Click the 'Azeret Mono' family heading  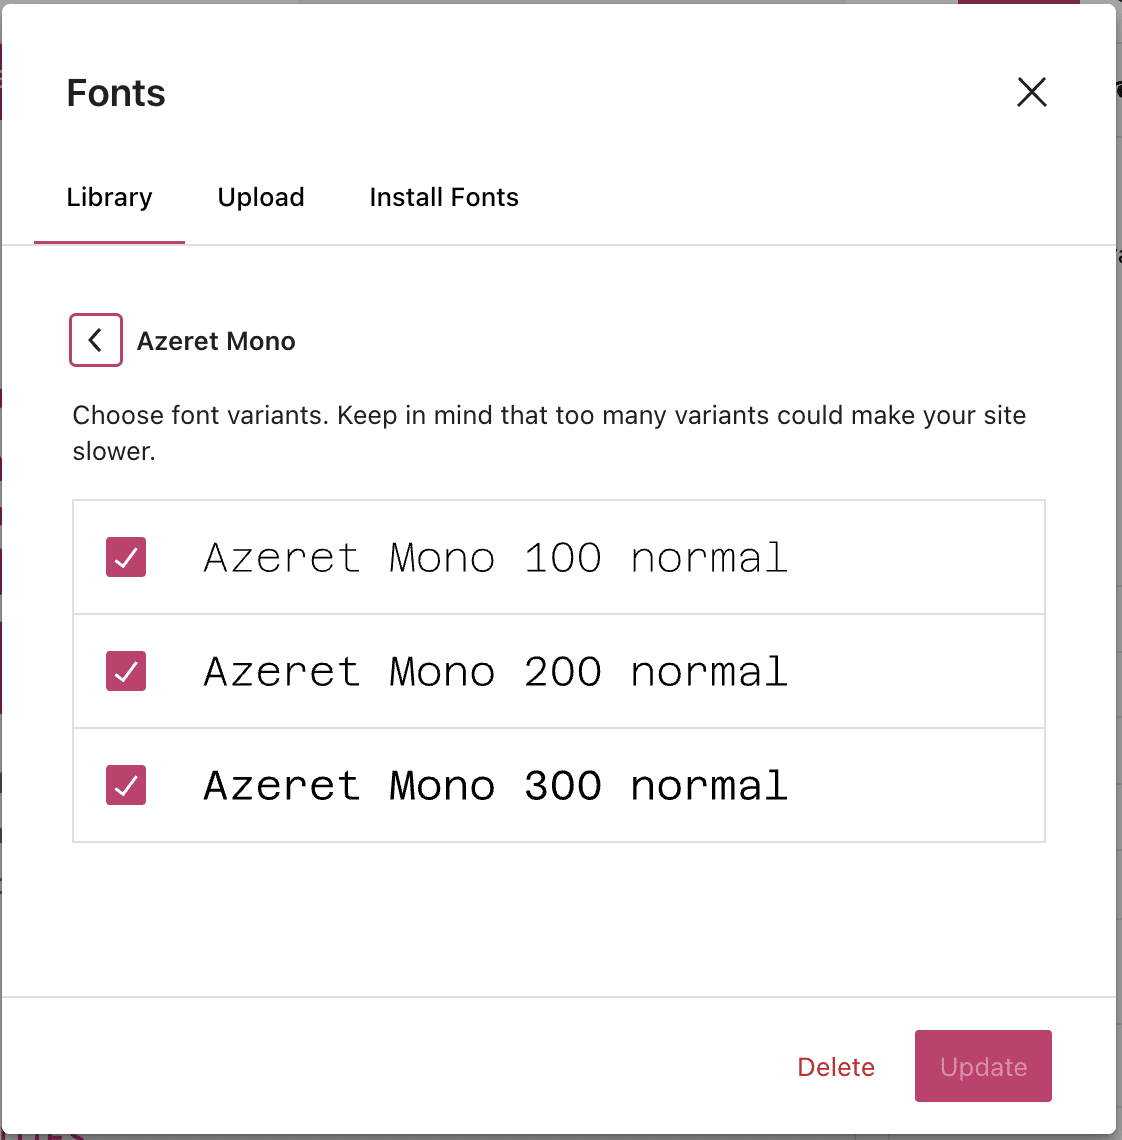pos(216,341)
